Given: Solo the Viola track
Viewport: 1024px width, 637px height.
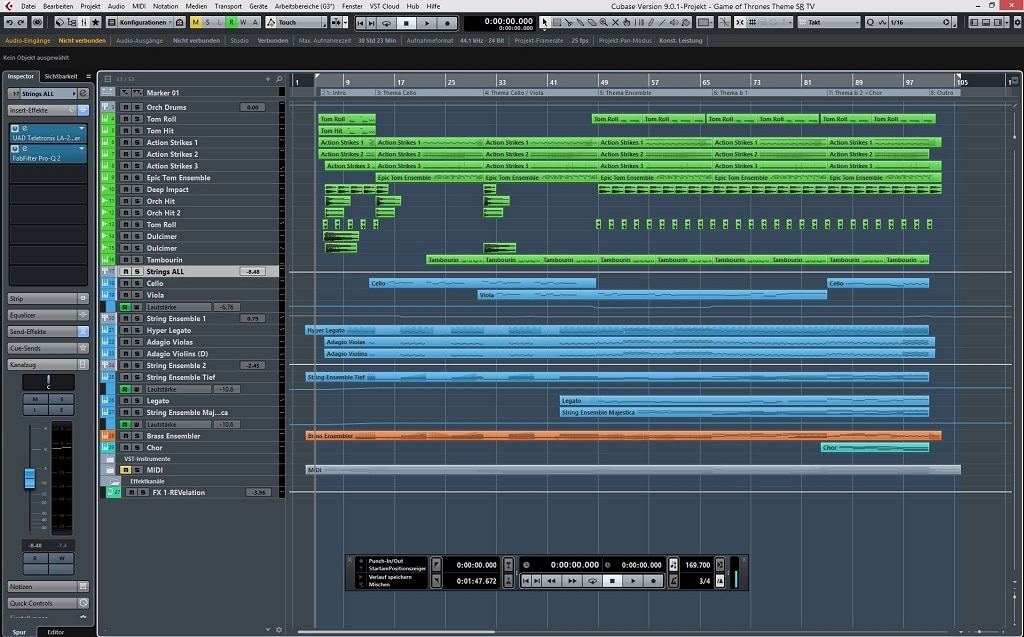Looking at the screenshot, I should point(136,295).
